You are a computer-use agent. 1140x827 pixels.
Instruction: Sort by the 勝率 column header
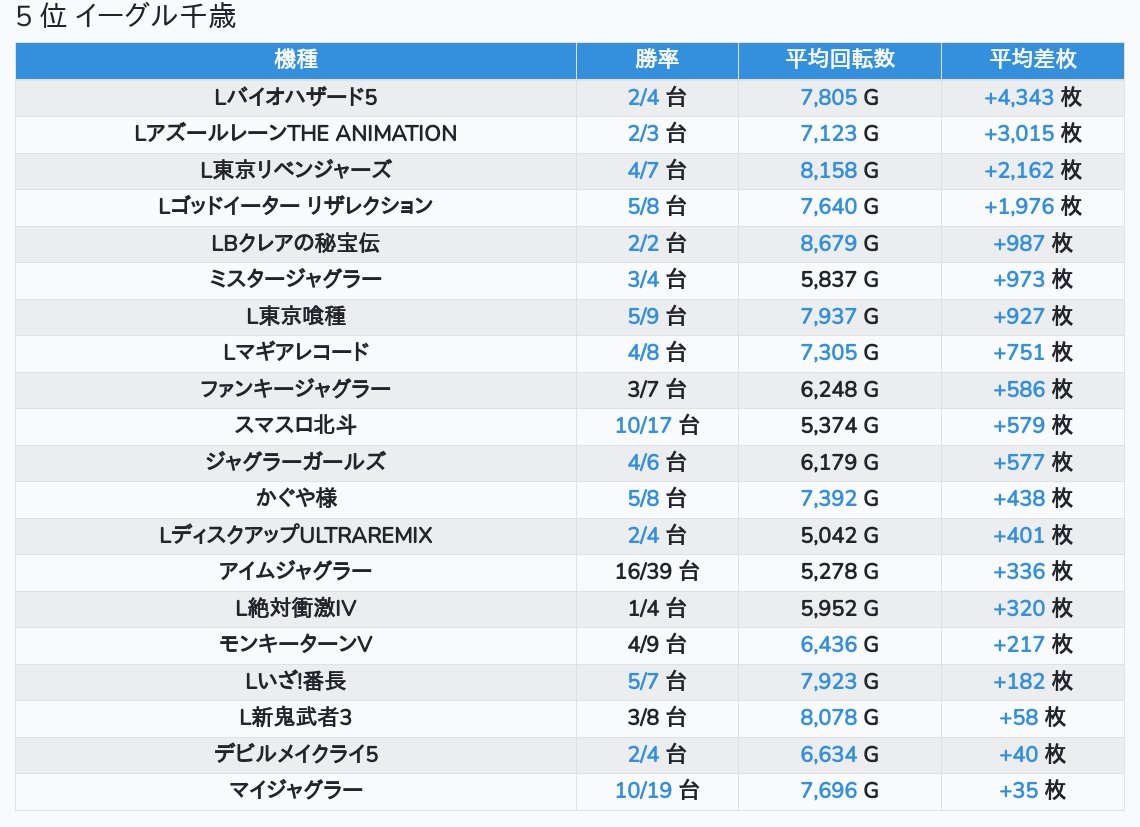657,59
